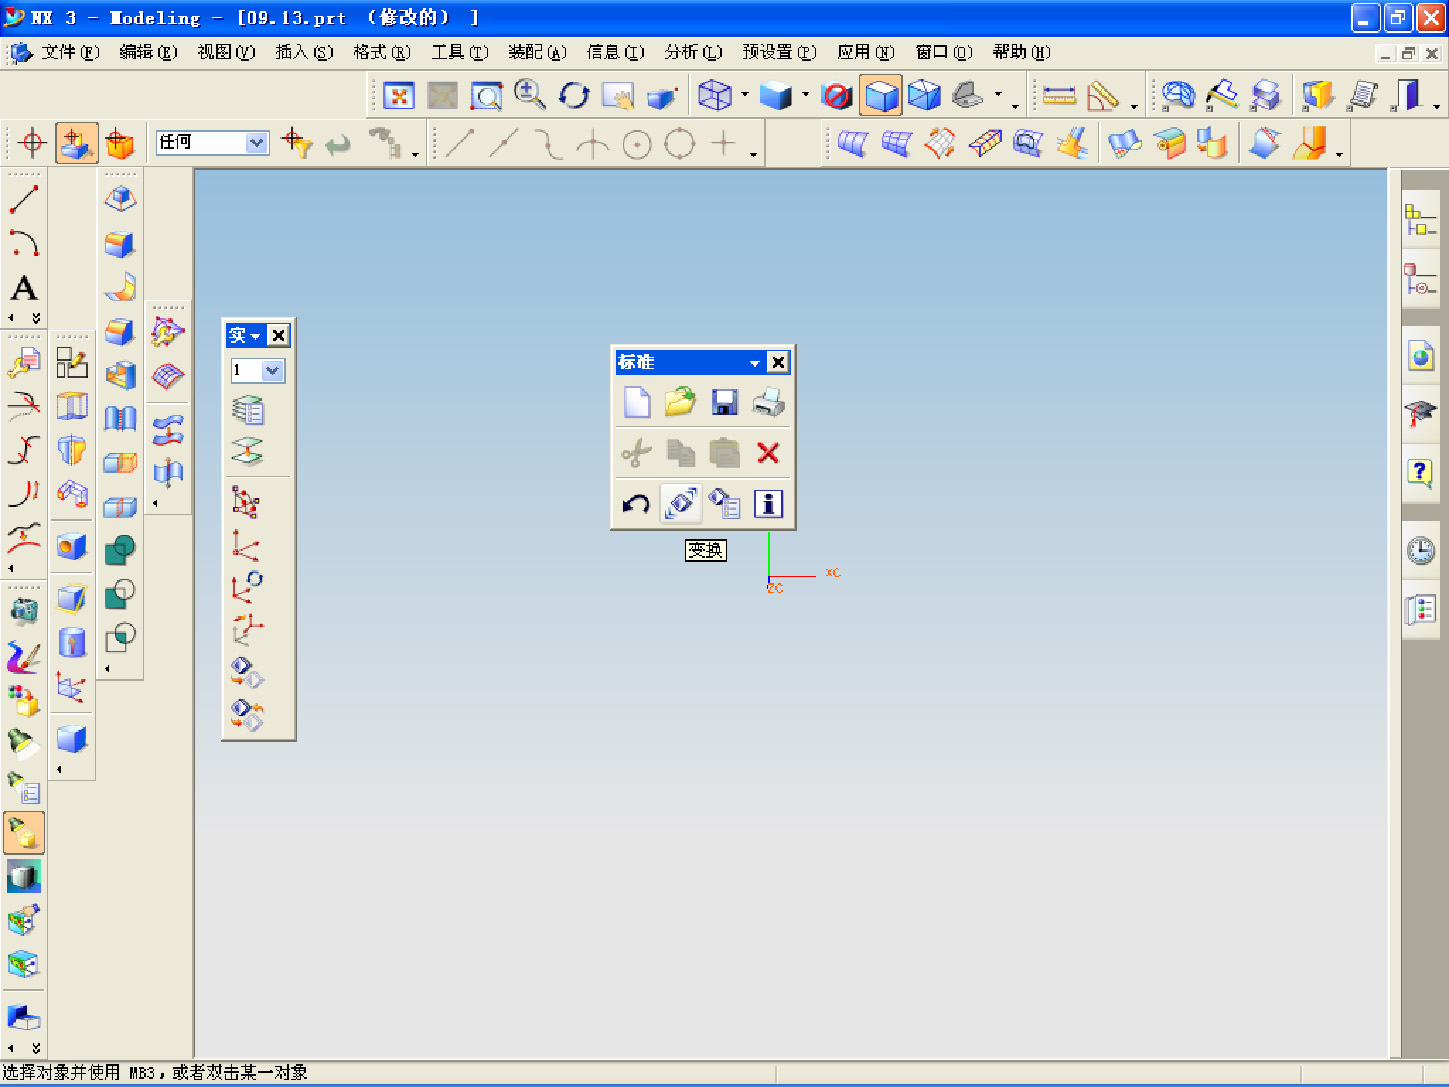Image resolution: width=1449 pixels, height=1087 pixels.
Task: Click the Fit view icon
Action: pyautogui.click(x=399, y=95)
